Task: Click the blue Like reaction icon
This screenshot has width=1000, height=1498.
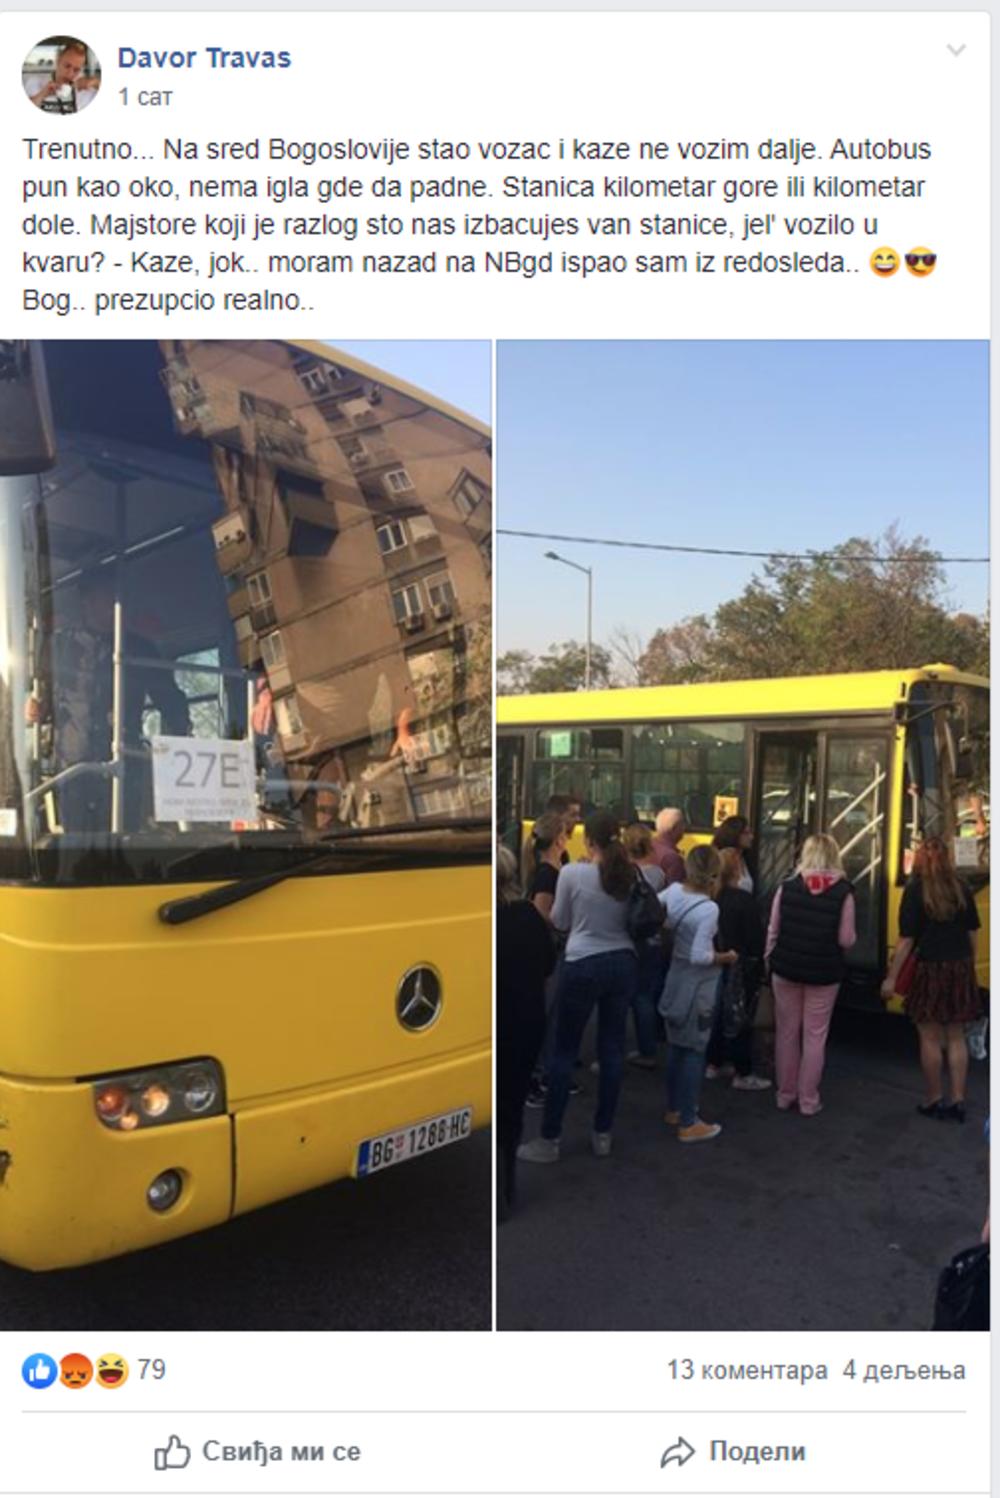Action: click(39, 1371)
